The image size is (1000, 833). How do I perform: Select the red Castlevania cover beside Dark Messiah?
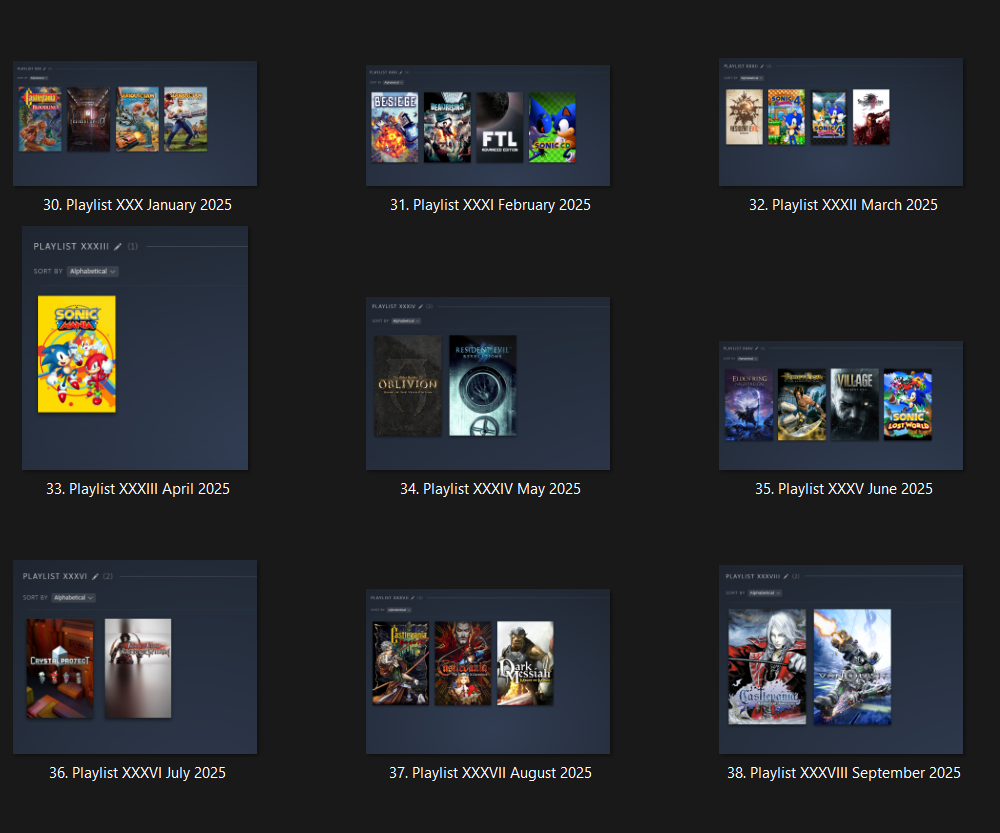[463, 663]
